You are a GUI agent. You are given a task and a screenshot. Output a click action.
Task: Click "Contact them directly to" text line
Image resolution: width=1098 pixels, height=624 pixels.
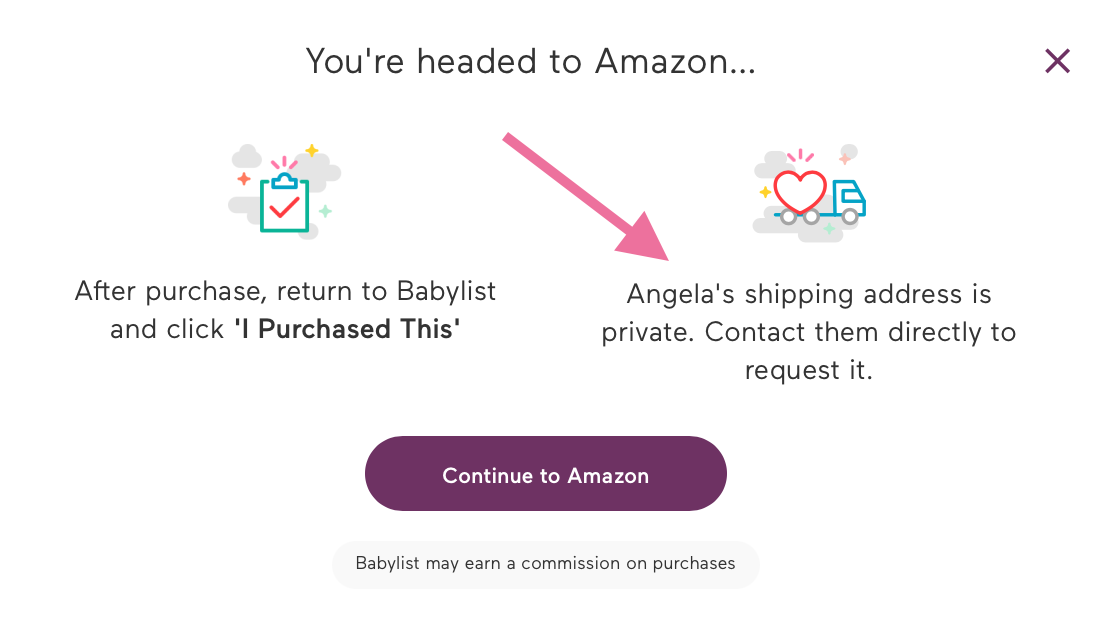[x=860, y=332]
